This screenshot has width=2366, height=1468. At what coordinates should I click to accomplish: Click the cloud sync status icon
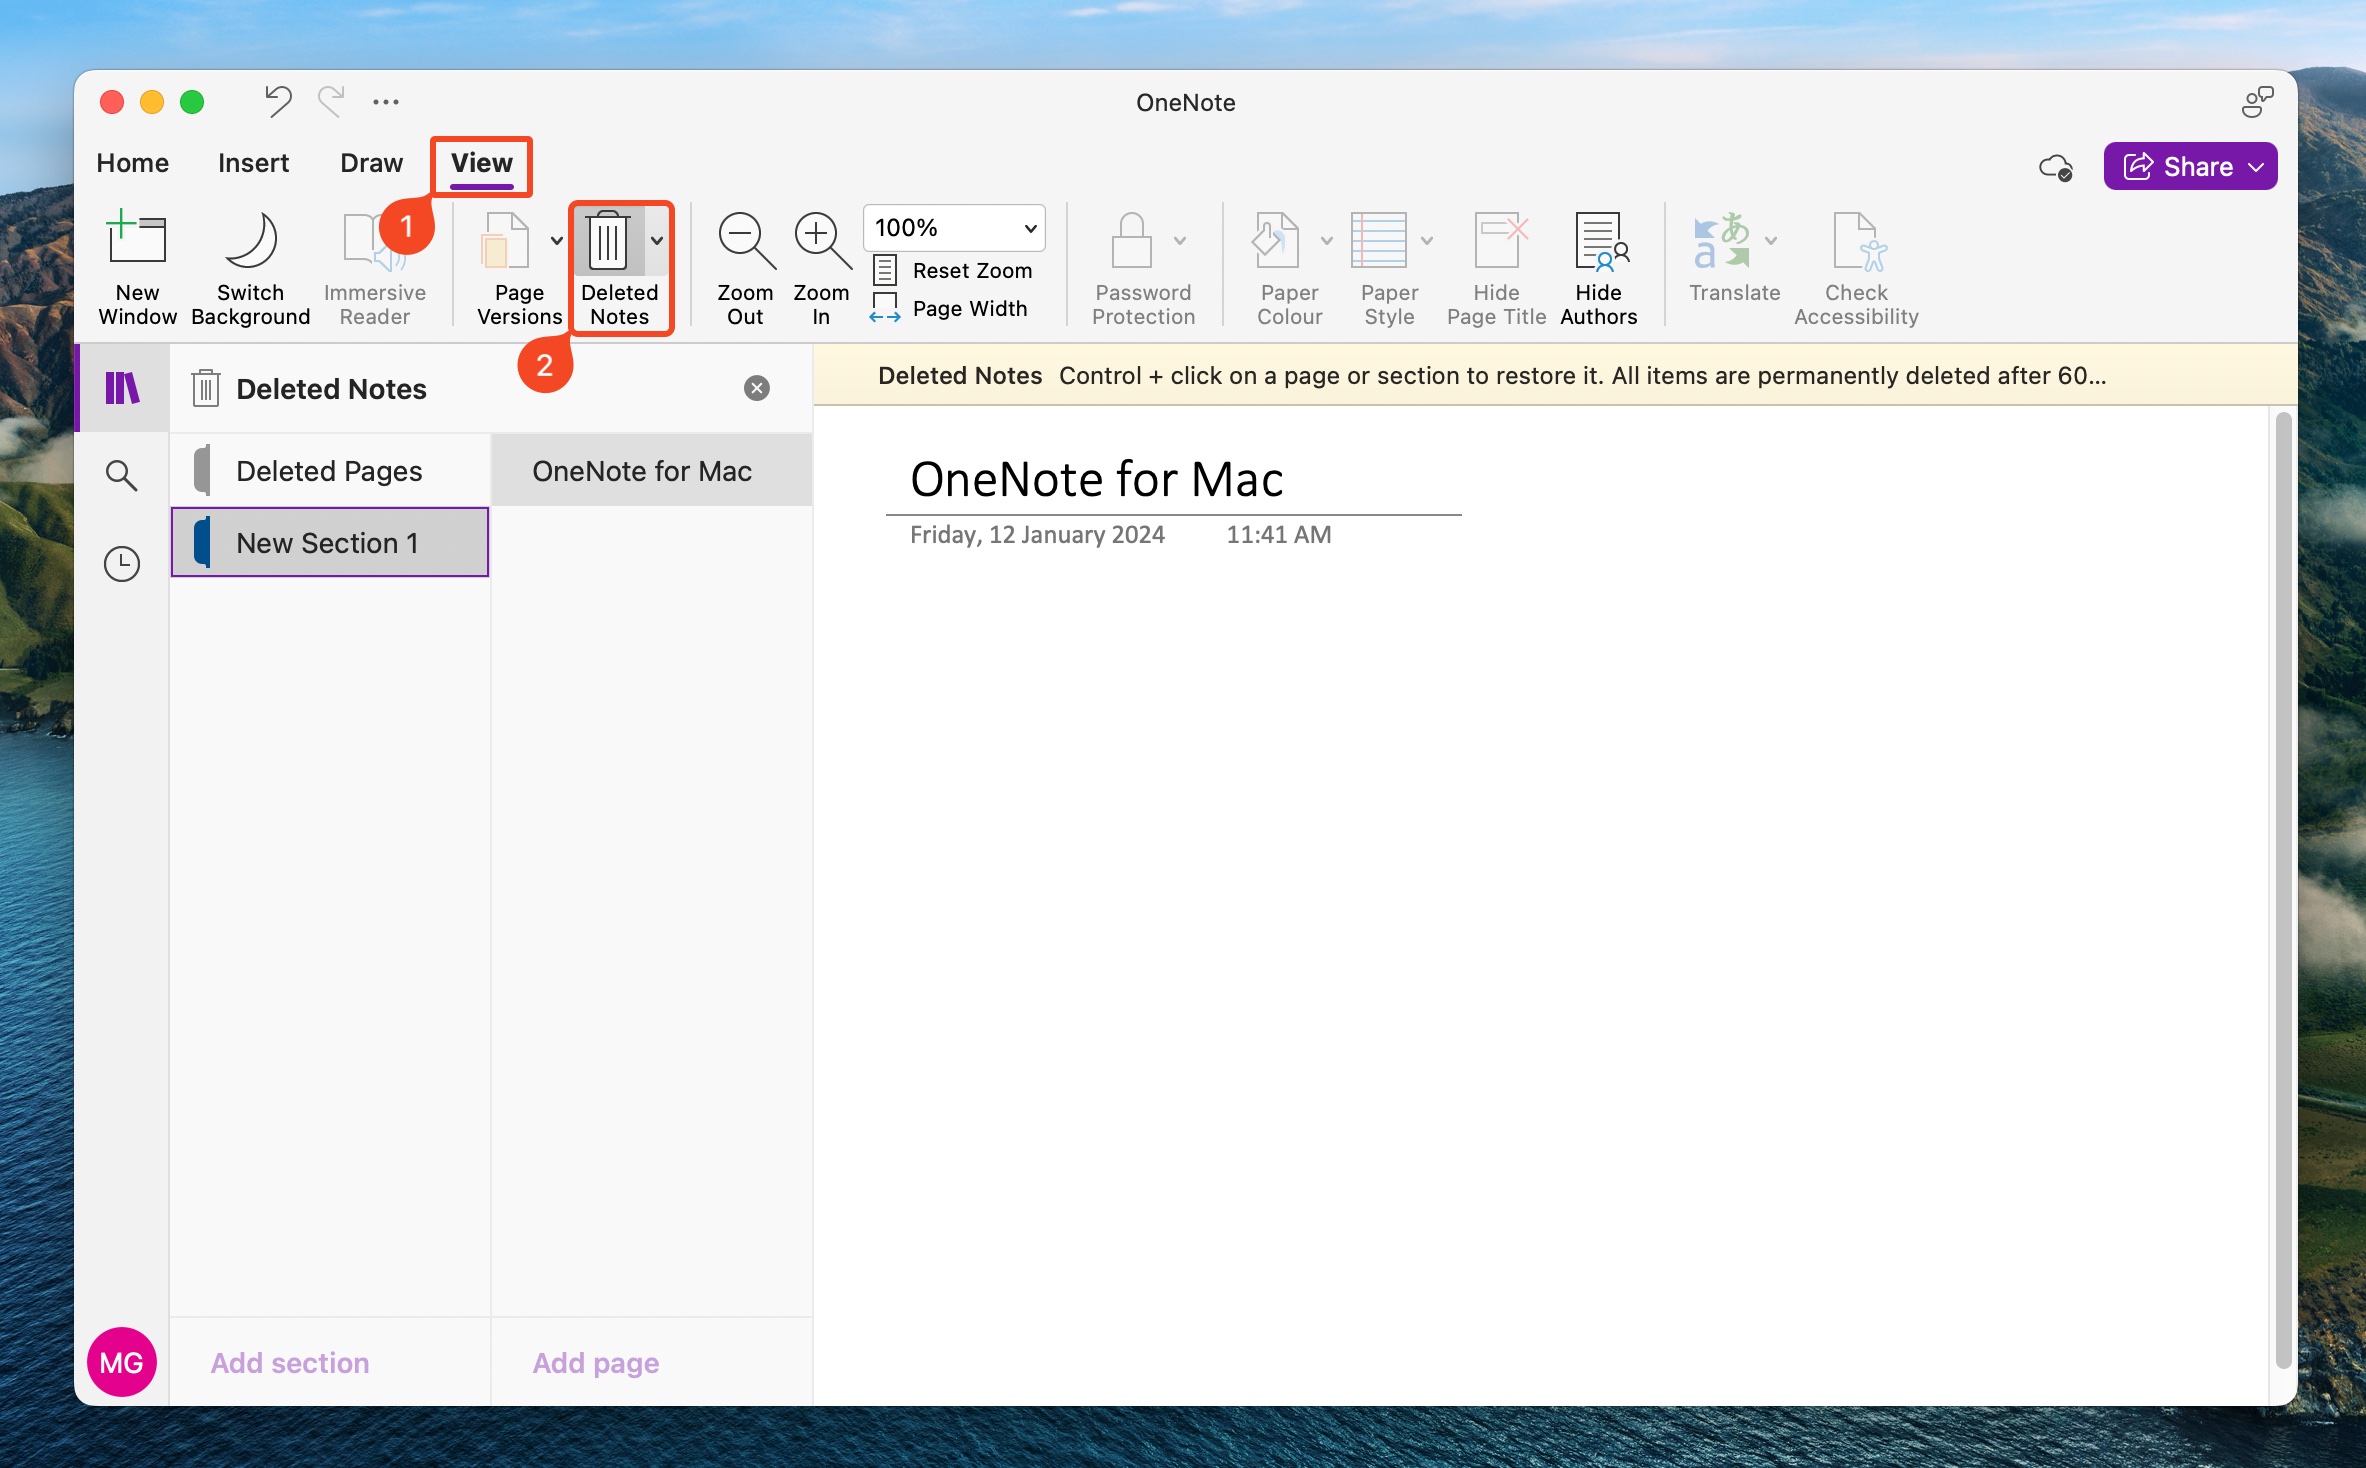click(2056, 167)
